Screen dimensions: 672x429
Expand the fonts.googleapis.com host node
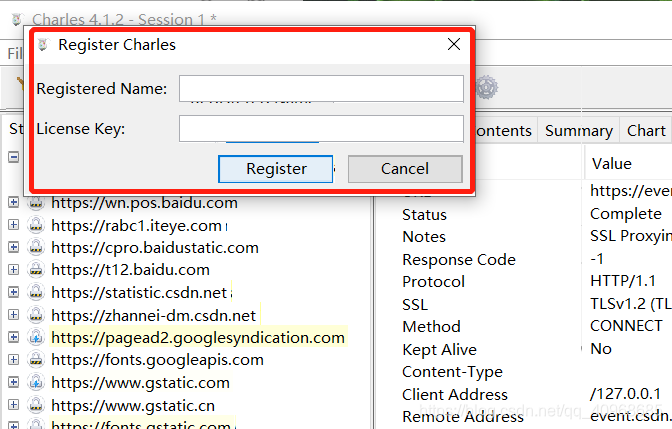tap(14, 360)
